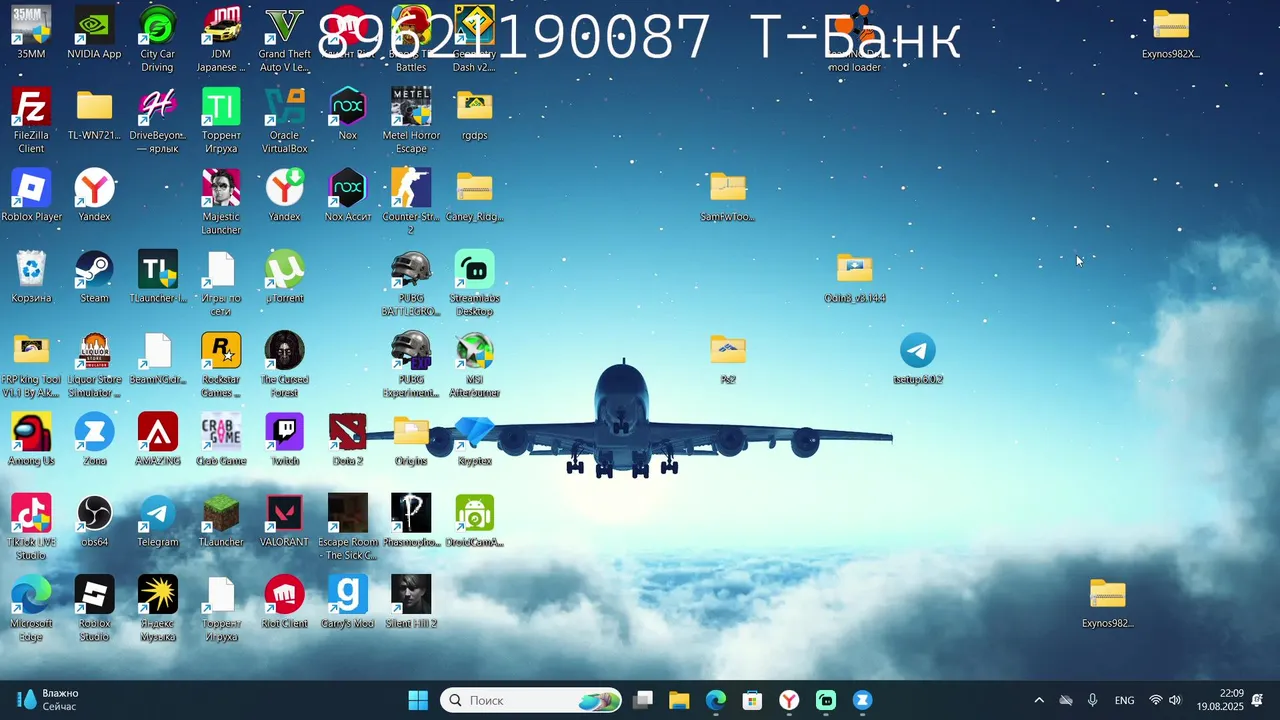Viewport: 1280px width, 720px height.
Task: Open obs64 shortcut
Action: coord(94,521)
